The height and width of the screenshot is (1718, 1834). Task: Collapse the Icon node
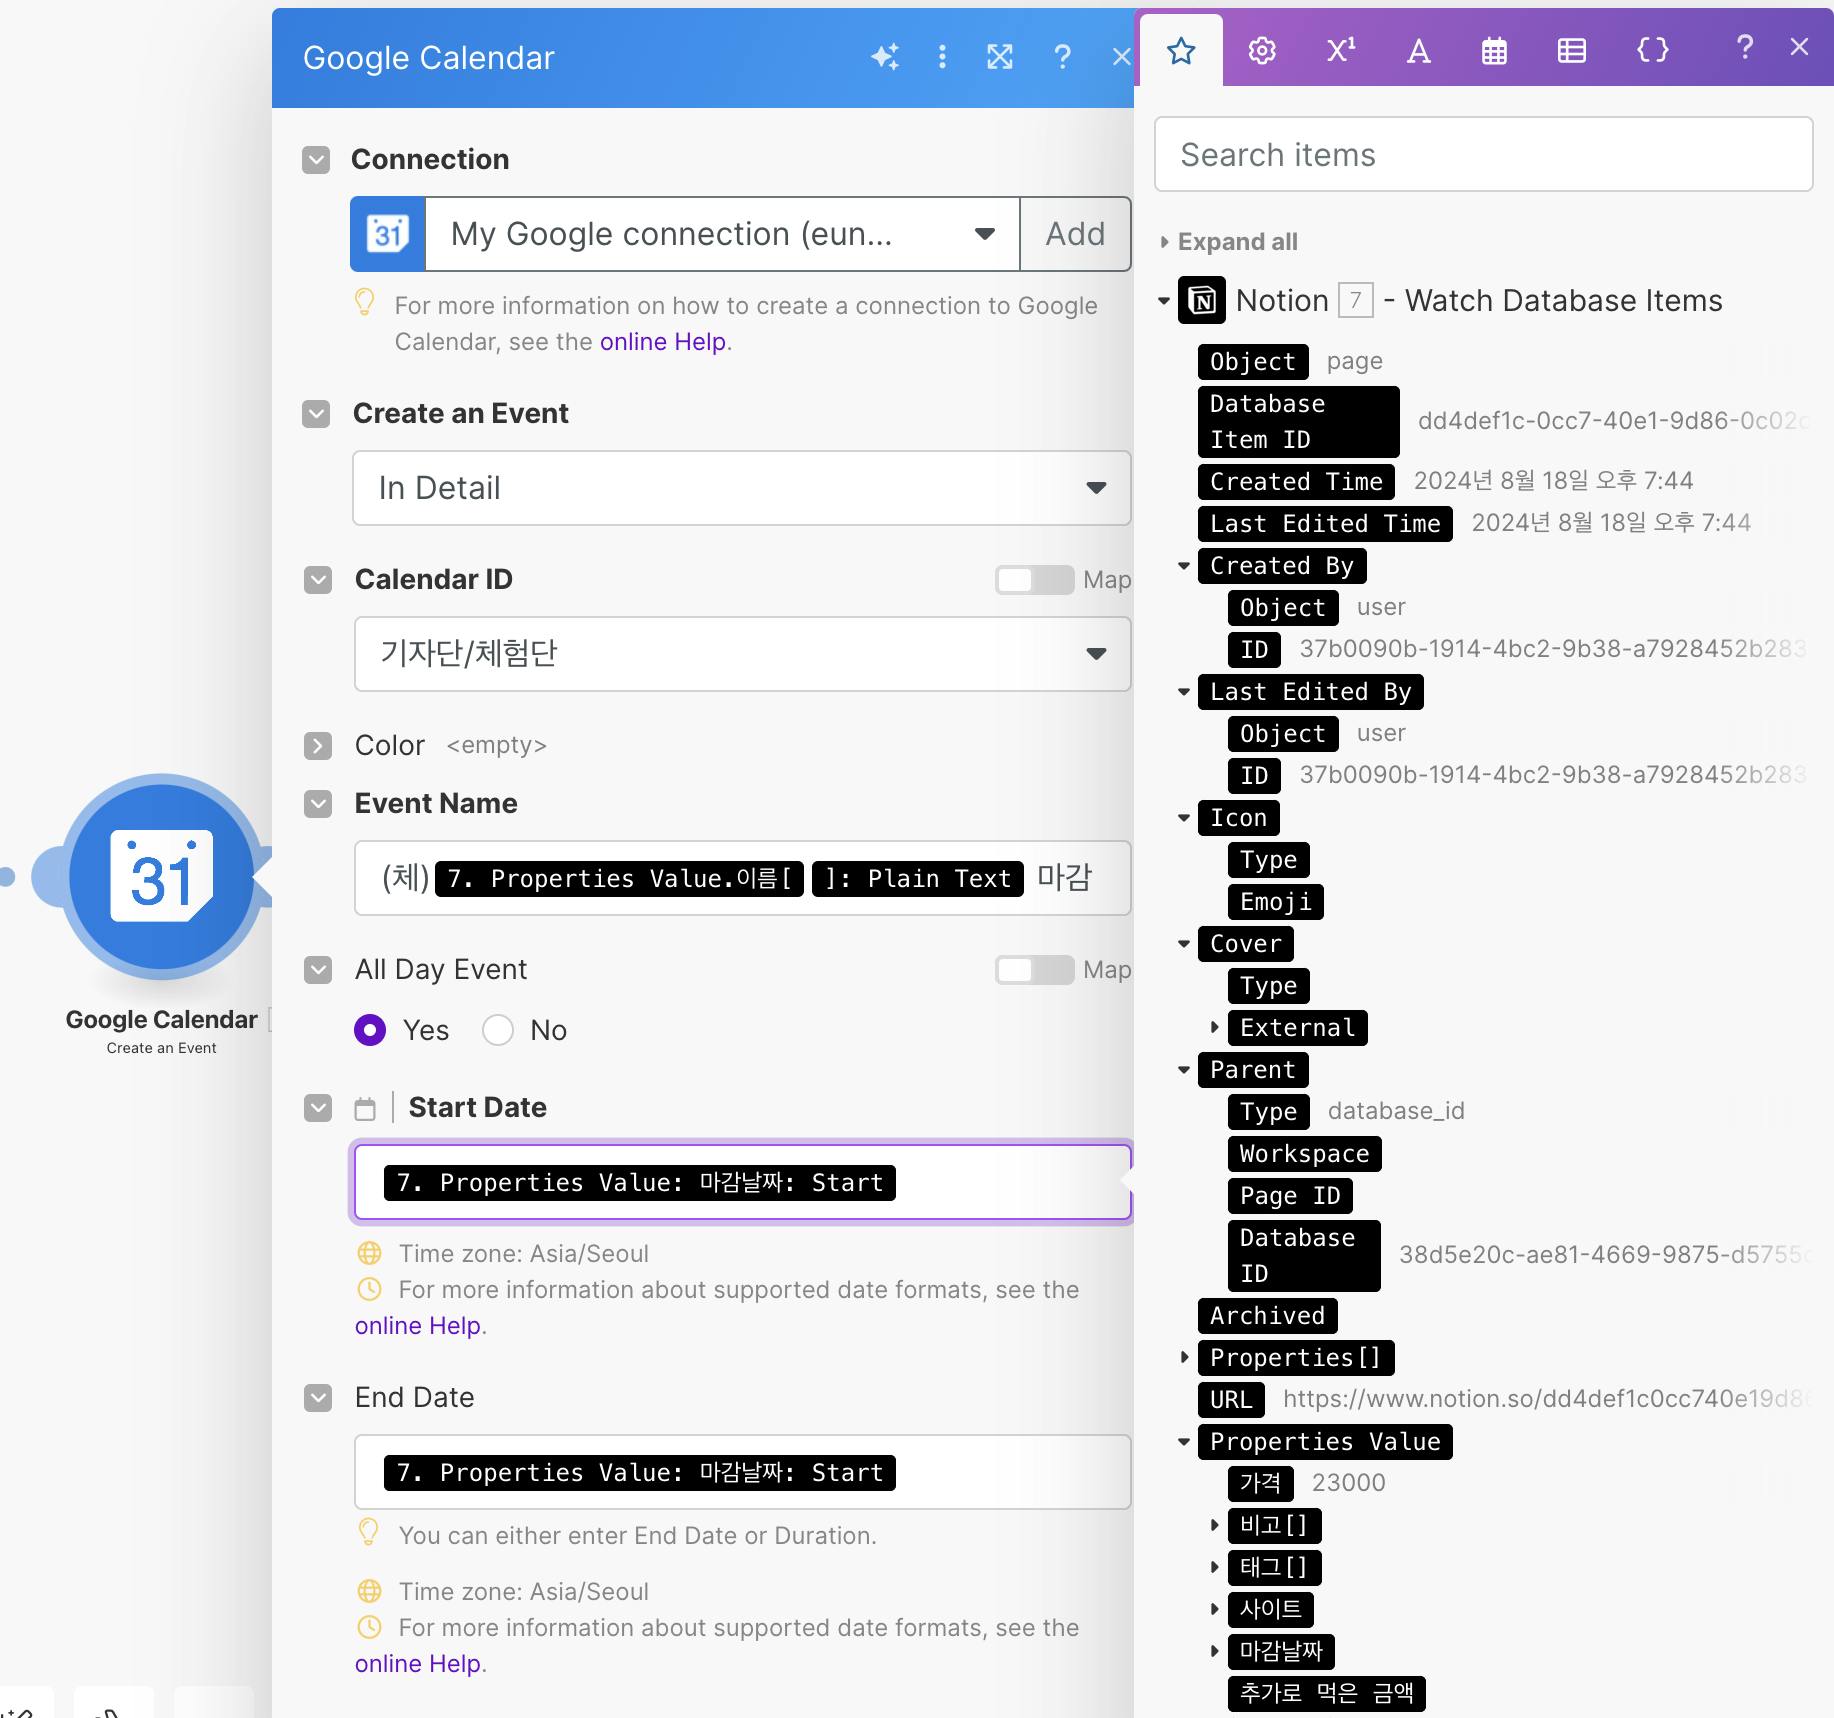point(1184,818)
